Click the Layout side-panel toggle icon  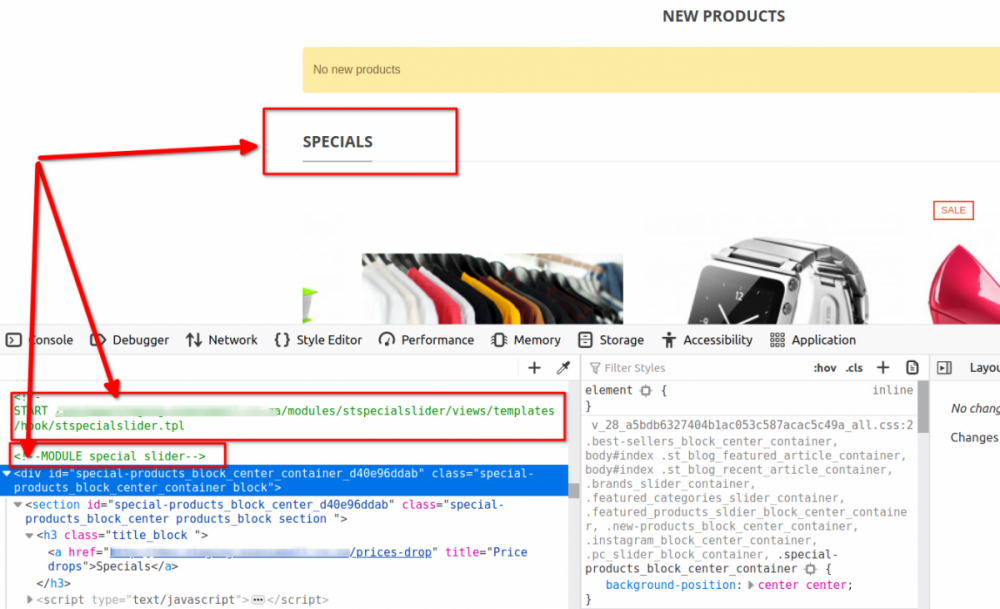point(943,367)
